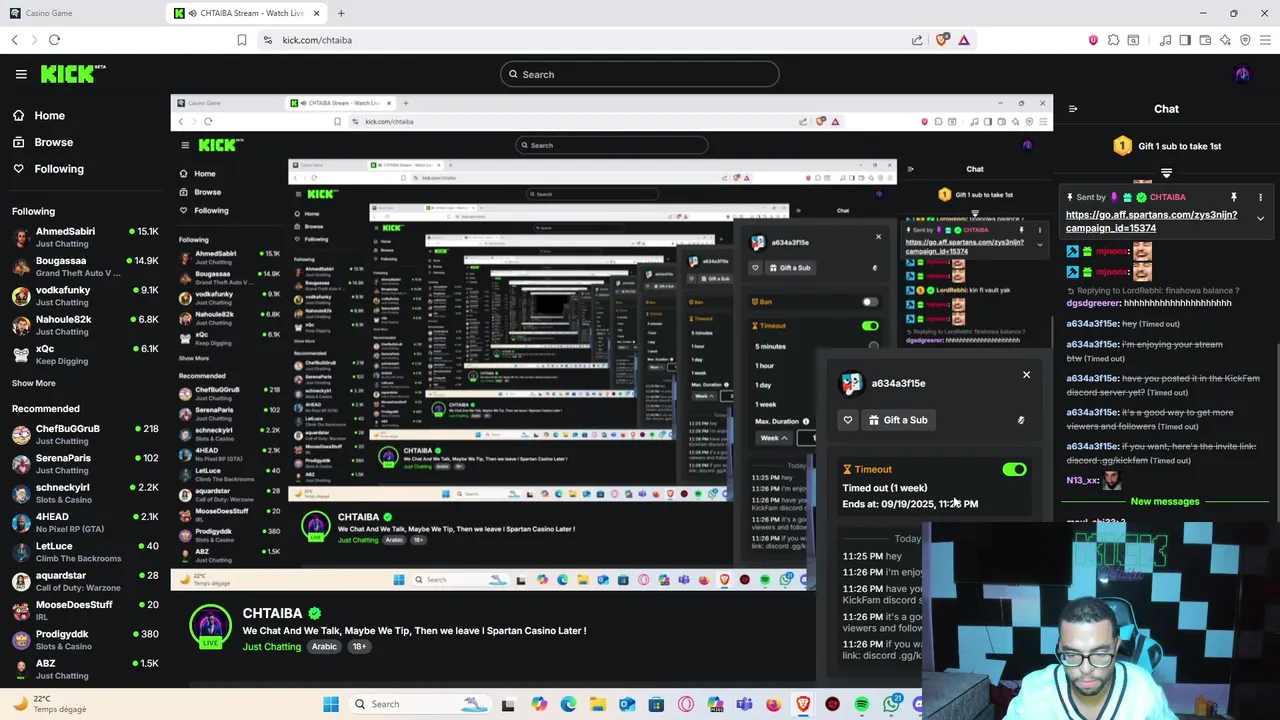Open ChefBuGGruB recommended channel
The width and height of the screenshot is (1280, 720).
pyautogui.click(x=85, y=434)
